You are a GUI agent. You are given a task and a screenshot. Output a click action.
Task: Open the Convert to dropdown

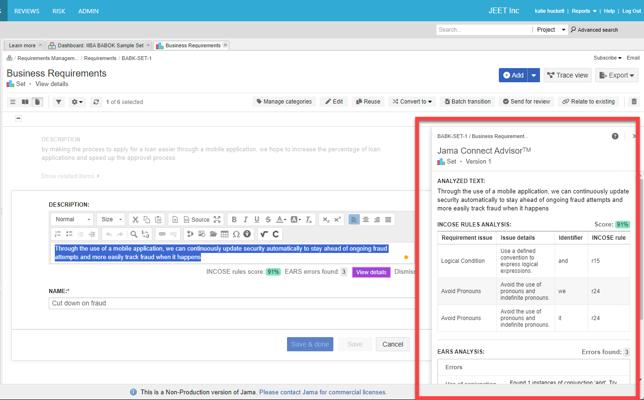coord(413,102)
